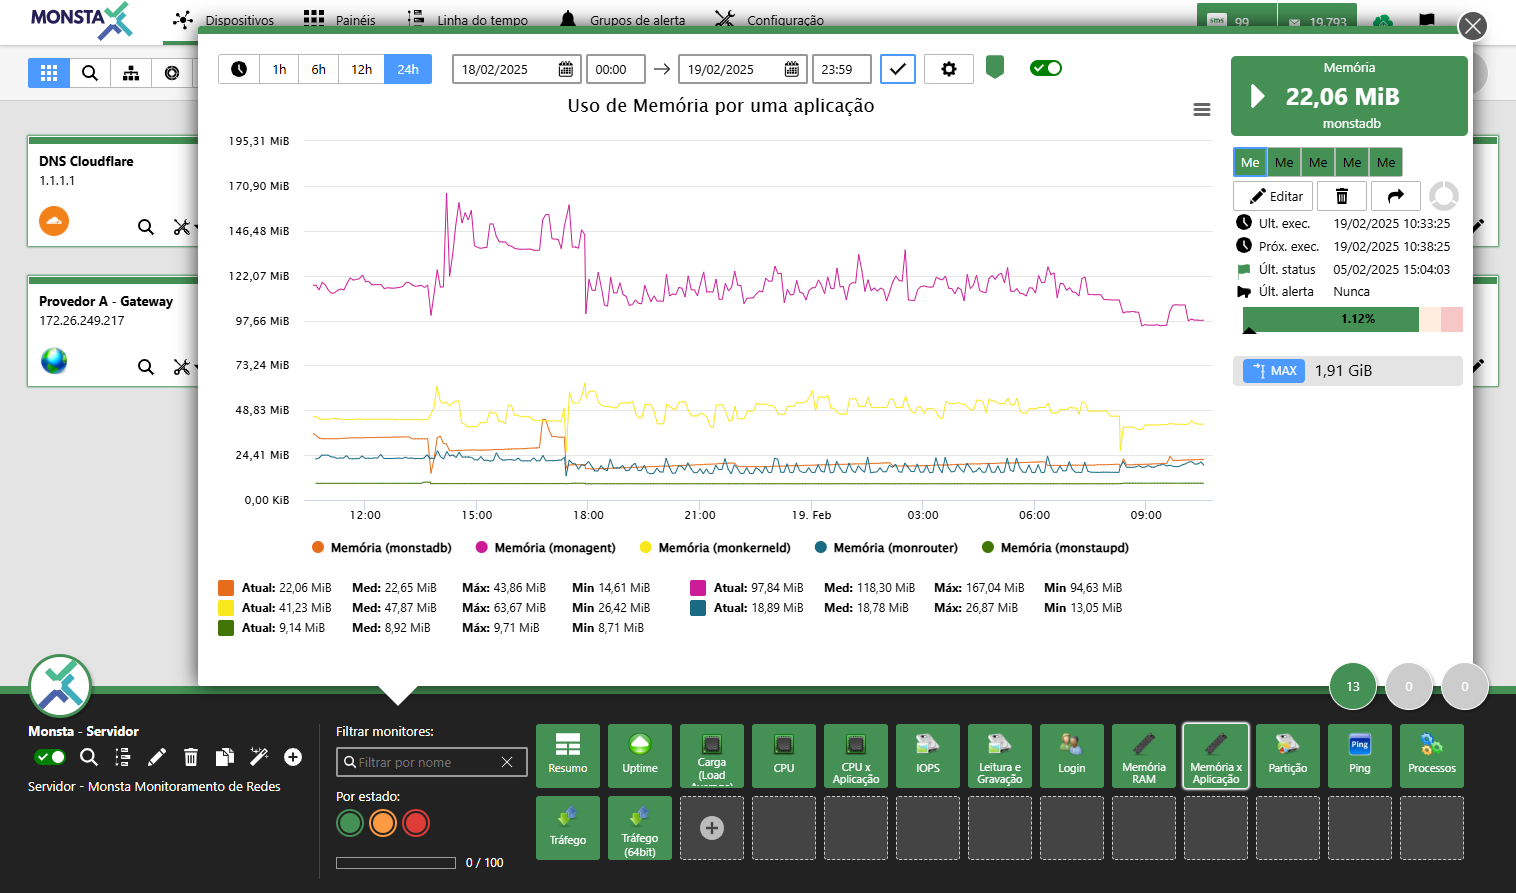The width and height of the screenshot is (1516, 893).
Task: Click the green shield tag icon
Action: (995, 67)
